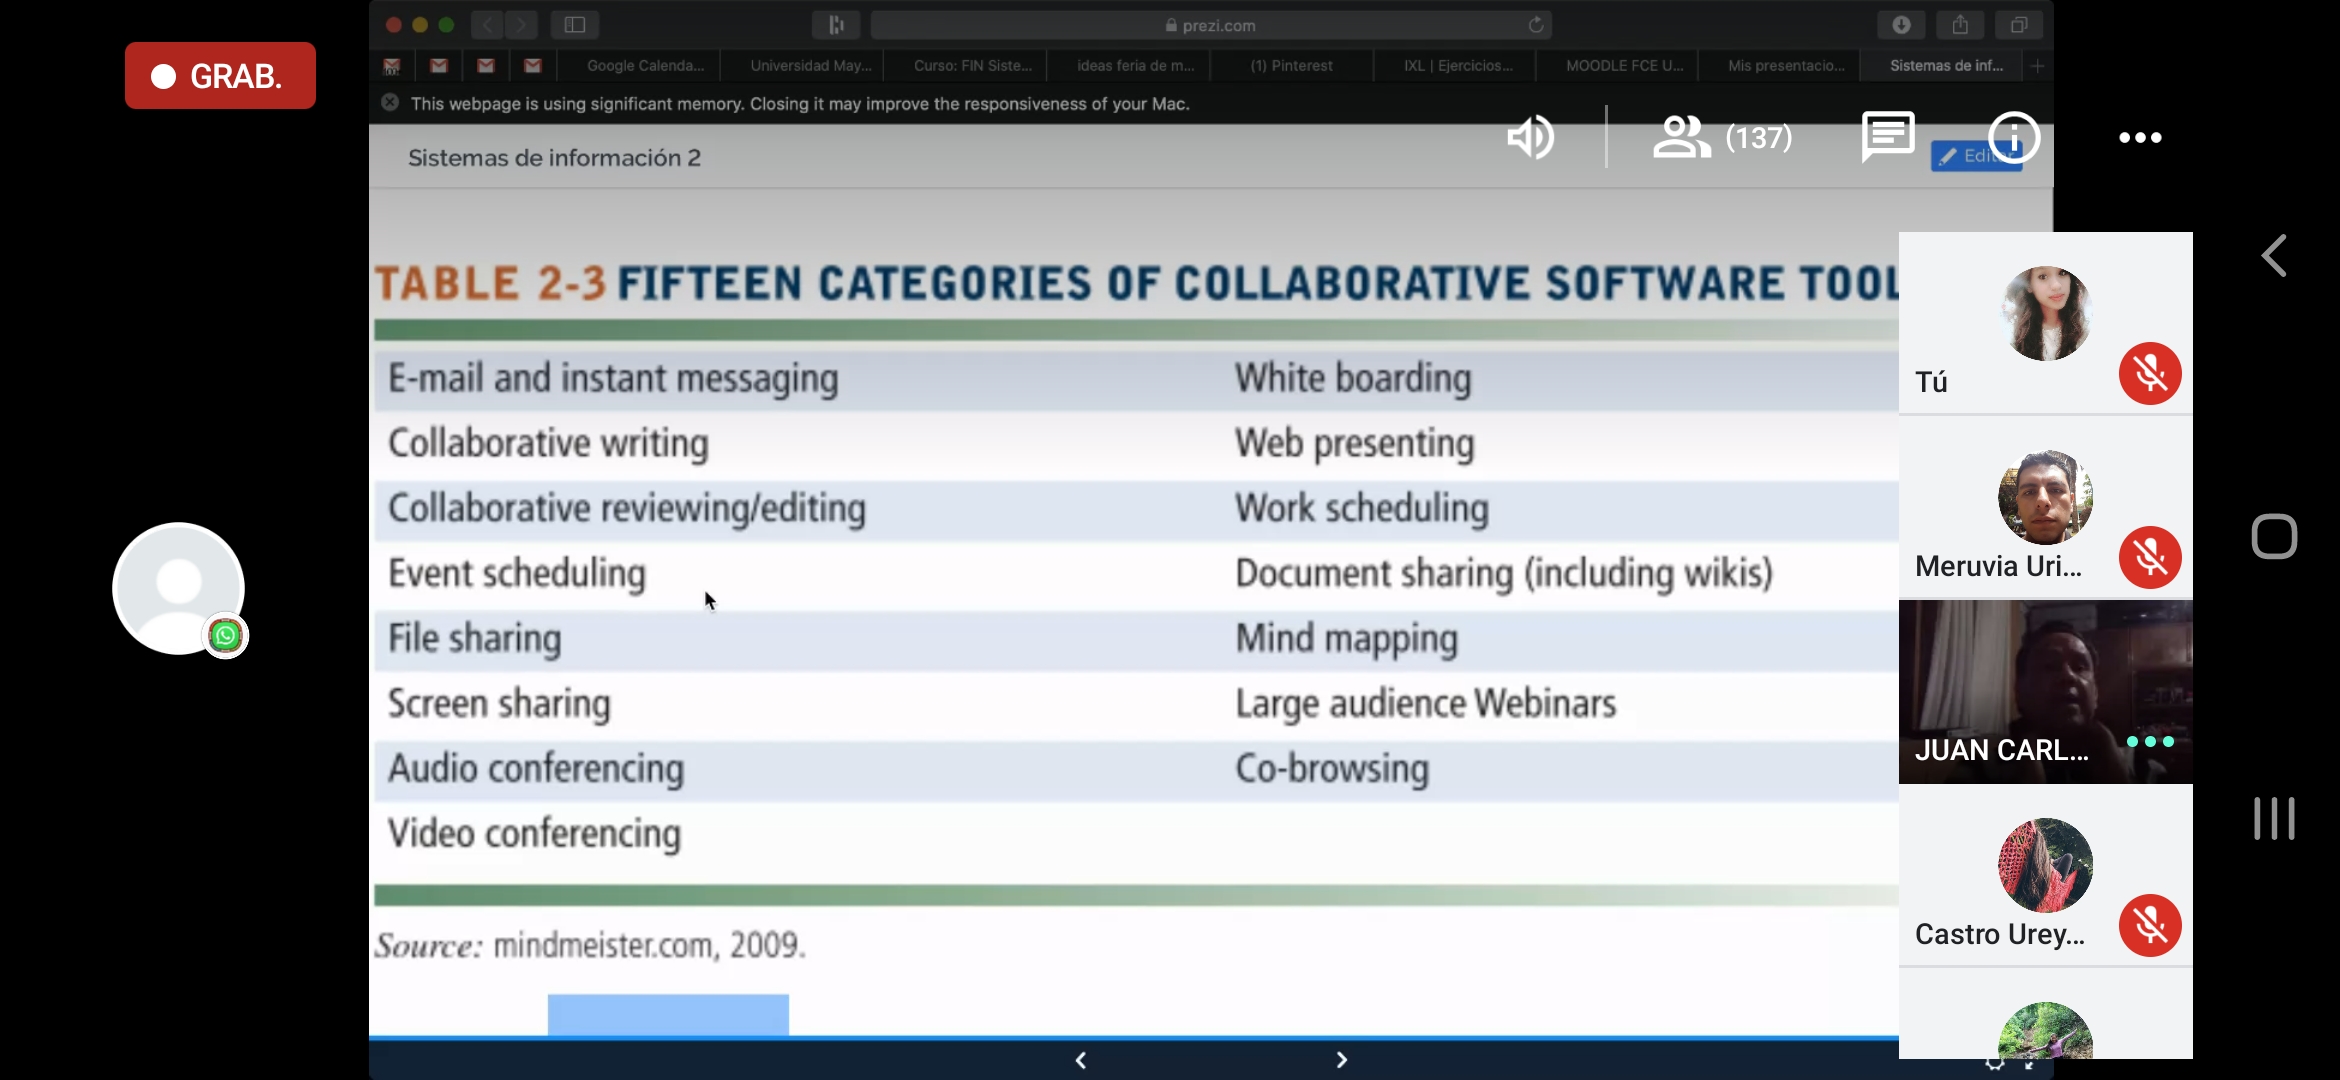Open the participants list (137)
Image resolution: width=2340 pixels, height=1080 pixels.
[x=1722, y=137]
